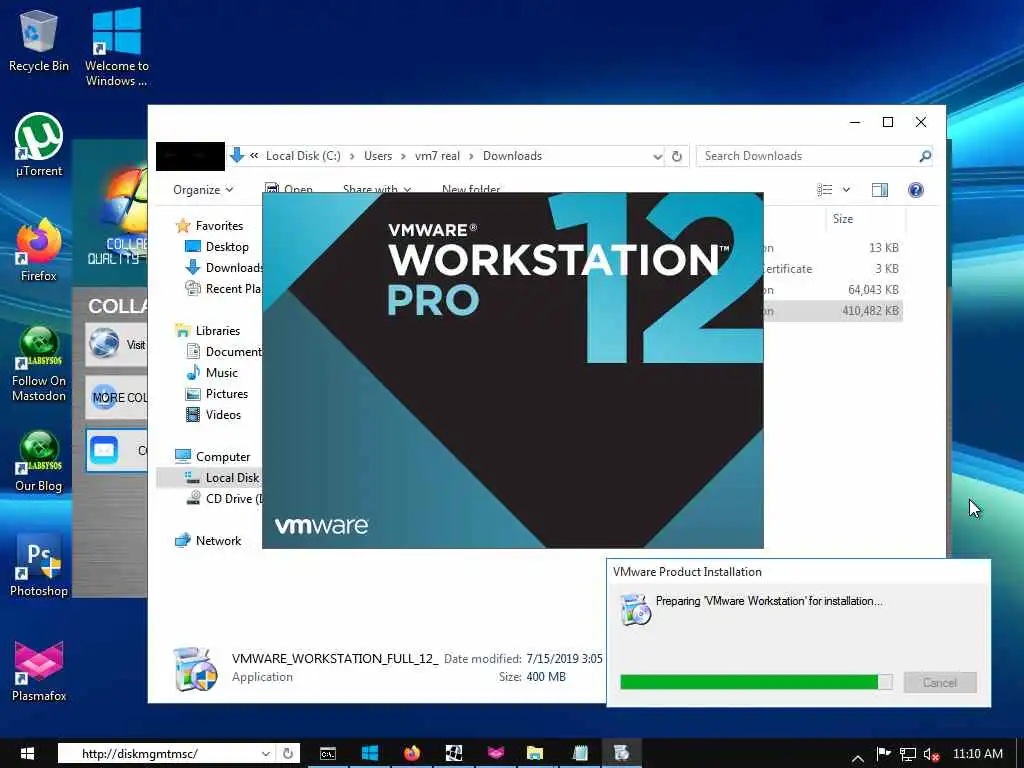Show hidden system tray icons
Screen dimensions: 1024x768
pos(858,757)
